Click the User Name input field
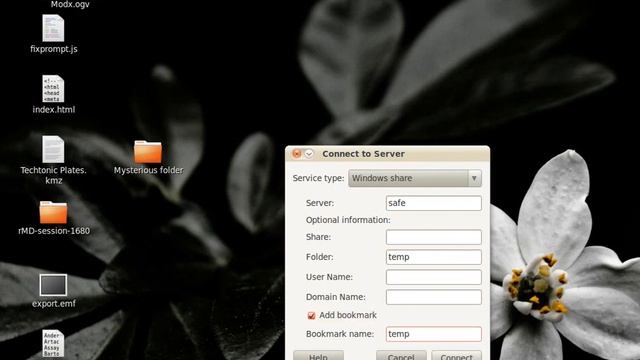Image resolution: width=640 pixels, height=360 pixels. [x=433, y=277]
